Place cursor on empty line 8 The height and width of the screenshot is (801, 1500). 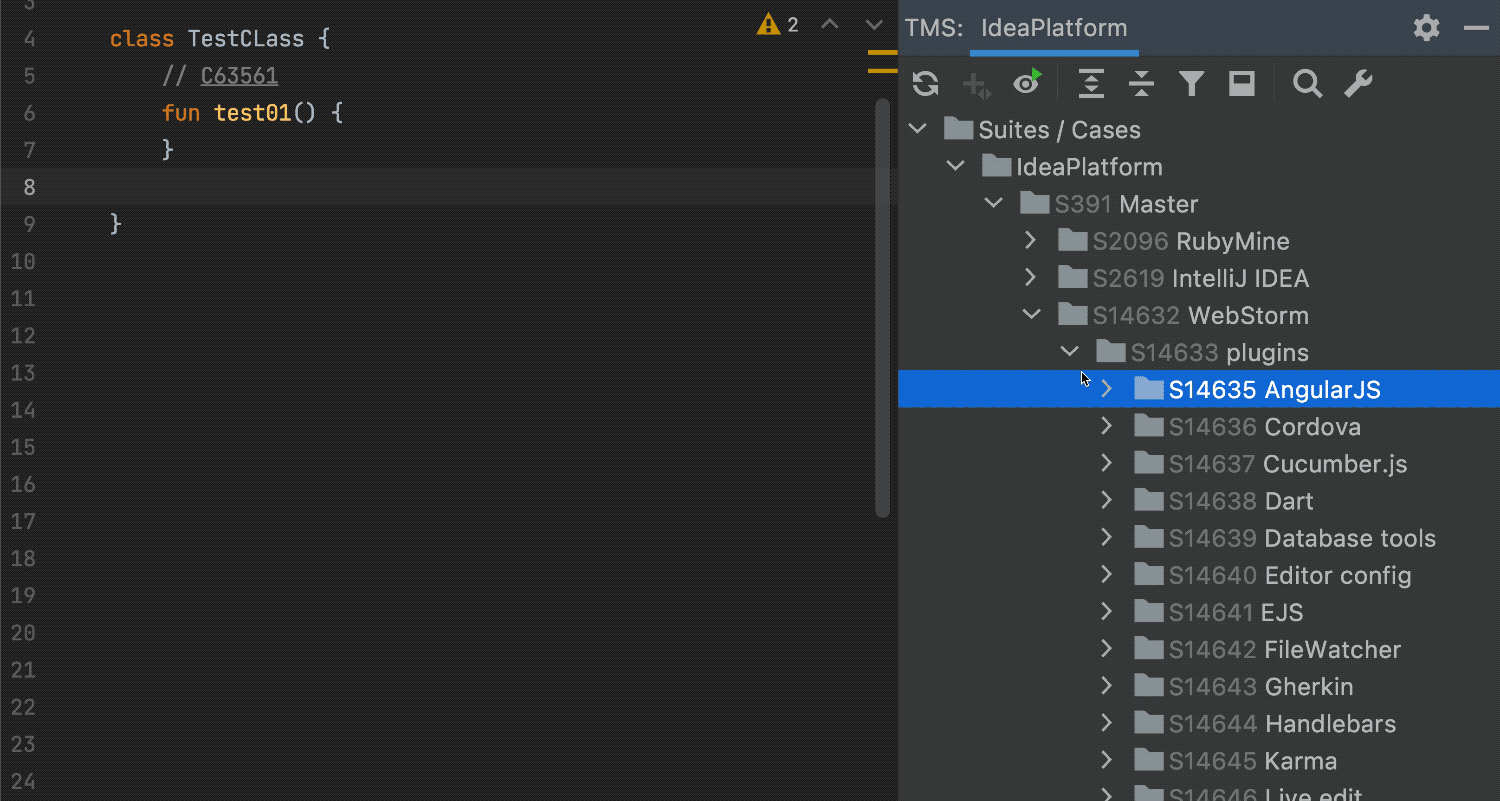point(450,187)
